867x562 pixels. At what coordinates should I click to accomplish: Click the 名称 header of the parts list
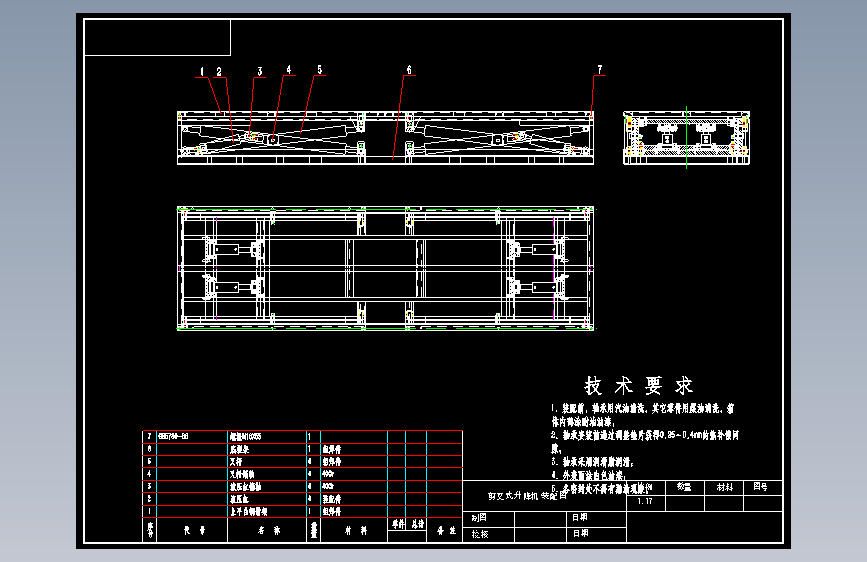pyautogui.click(x=269, y=530)
